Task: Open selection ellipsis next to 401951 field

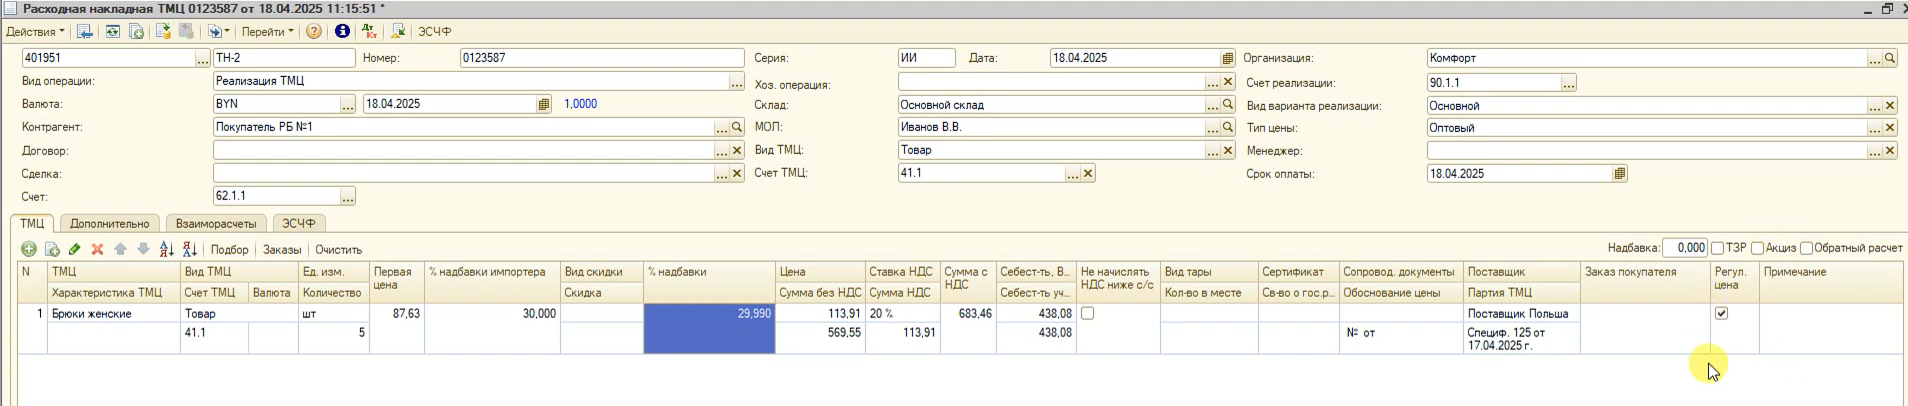Action: (203, 58)
